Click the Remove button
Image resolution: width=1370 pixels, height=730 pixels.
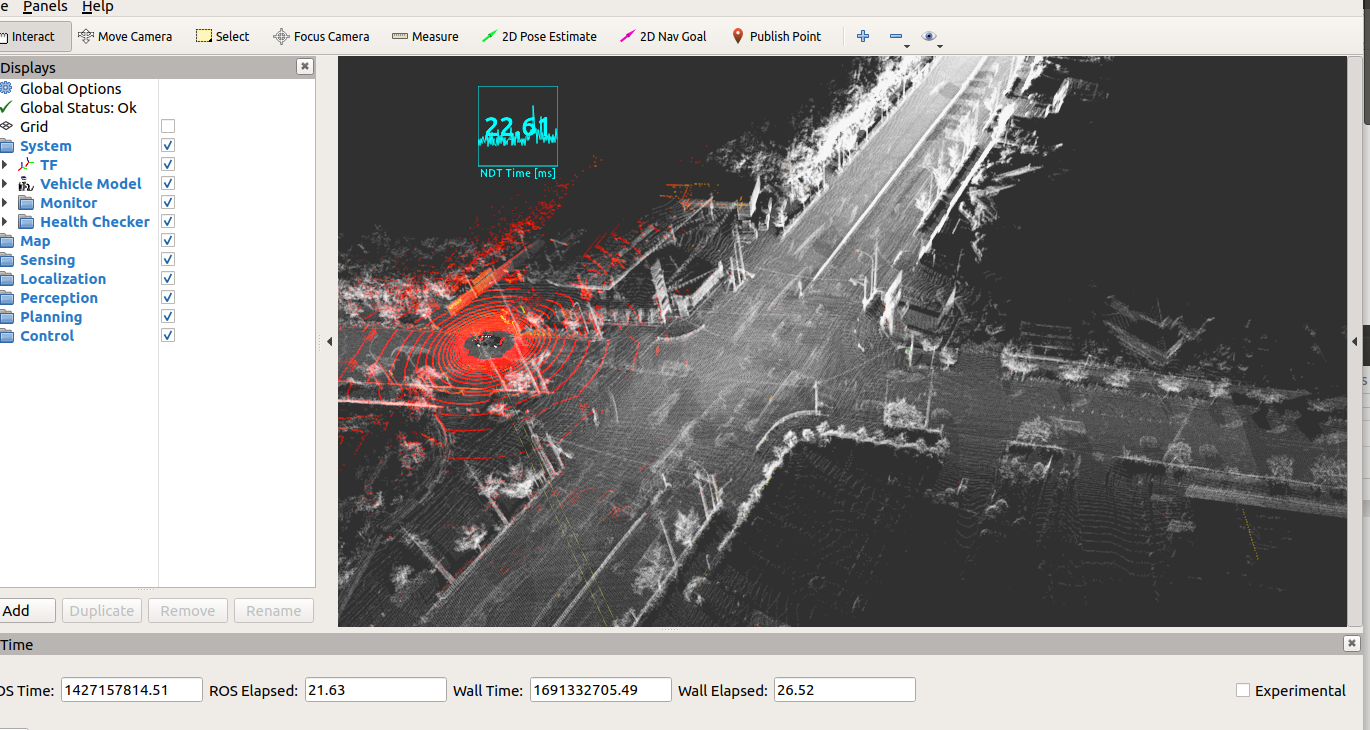click(x=188, y=610)
